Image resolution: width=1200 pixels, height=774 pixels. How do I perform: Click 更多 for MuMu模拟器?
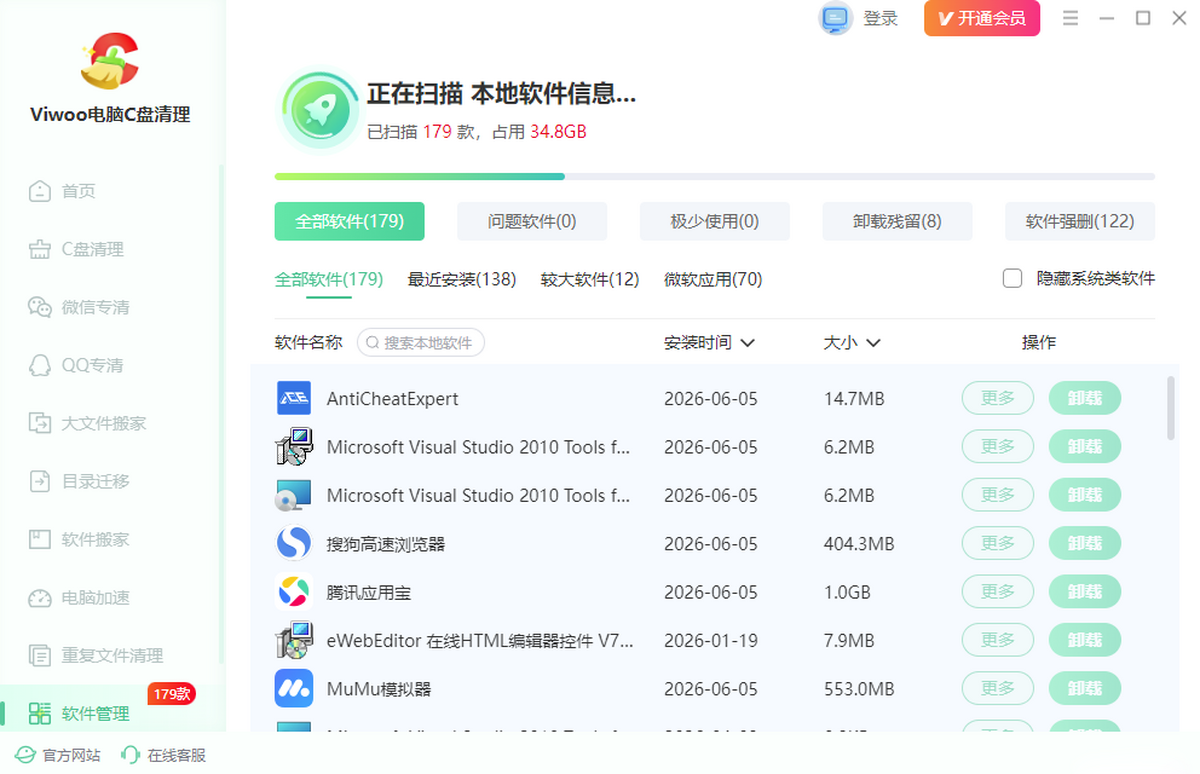coord(998,689)
